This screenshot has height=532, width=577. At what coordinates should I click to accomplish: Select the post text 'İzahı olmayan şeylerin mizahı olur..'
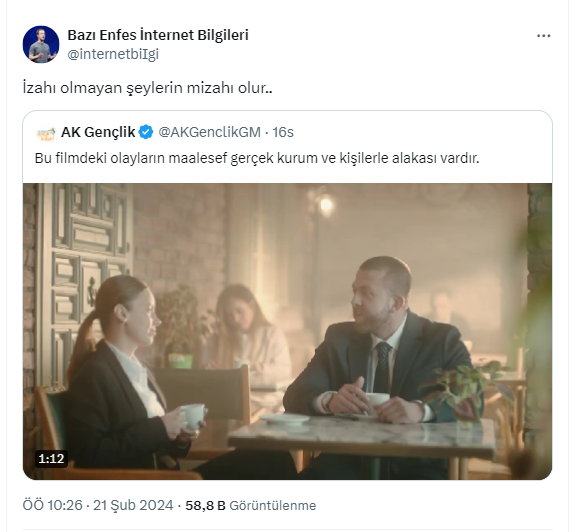click(x=148, y=88)
